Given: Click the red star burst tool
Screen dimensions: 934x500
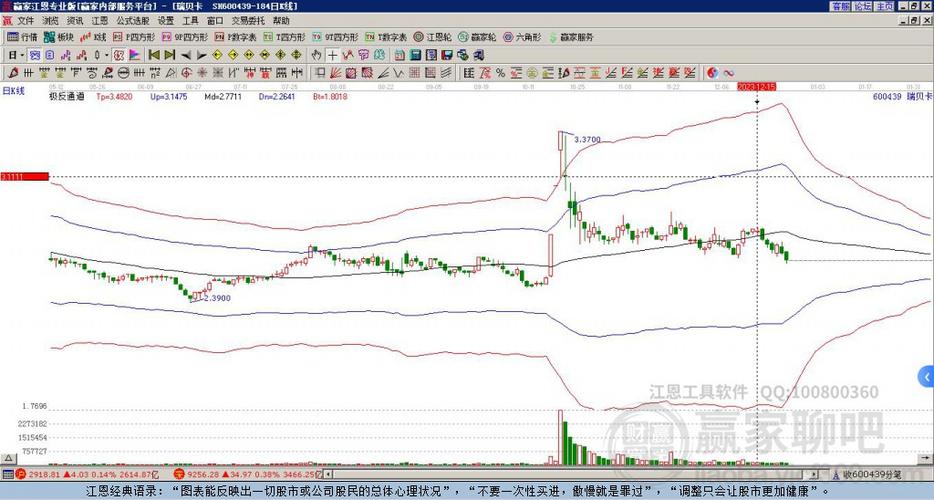Looking at the screenshot, I should (203, 73).
